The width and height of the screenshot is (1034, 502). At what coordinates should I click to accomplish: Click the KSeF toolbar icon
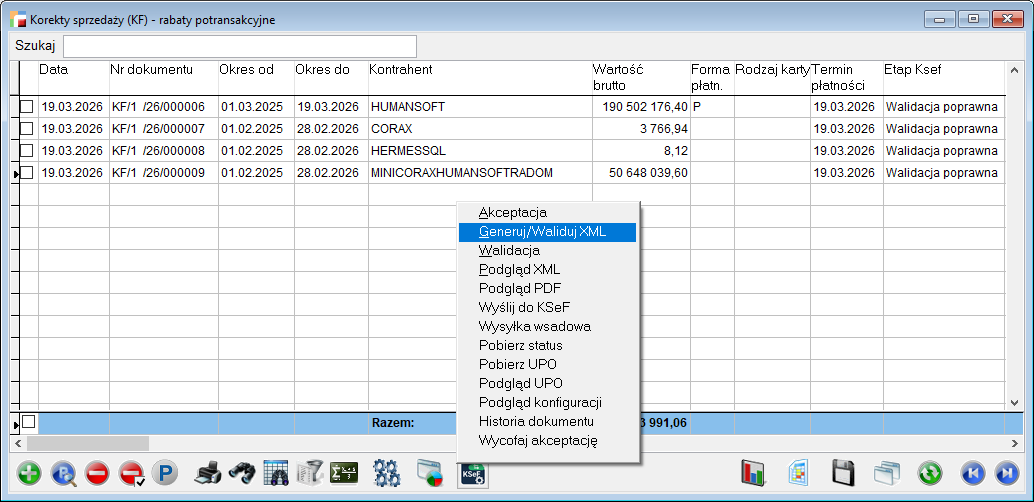tap(472, 473)
